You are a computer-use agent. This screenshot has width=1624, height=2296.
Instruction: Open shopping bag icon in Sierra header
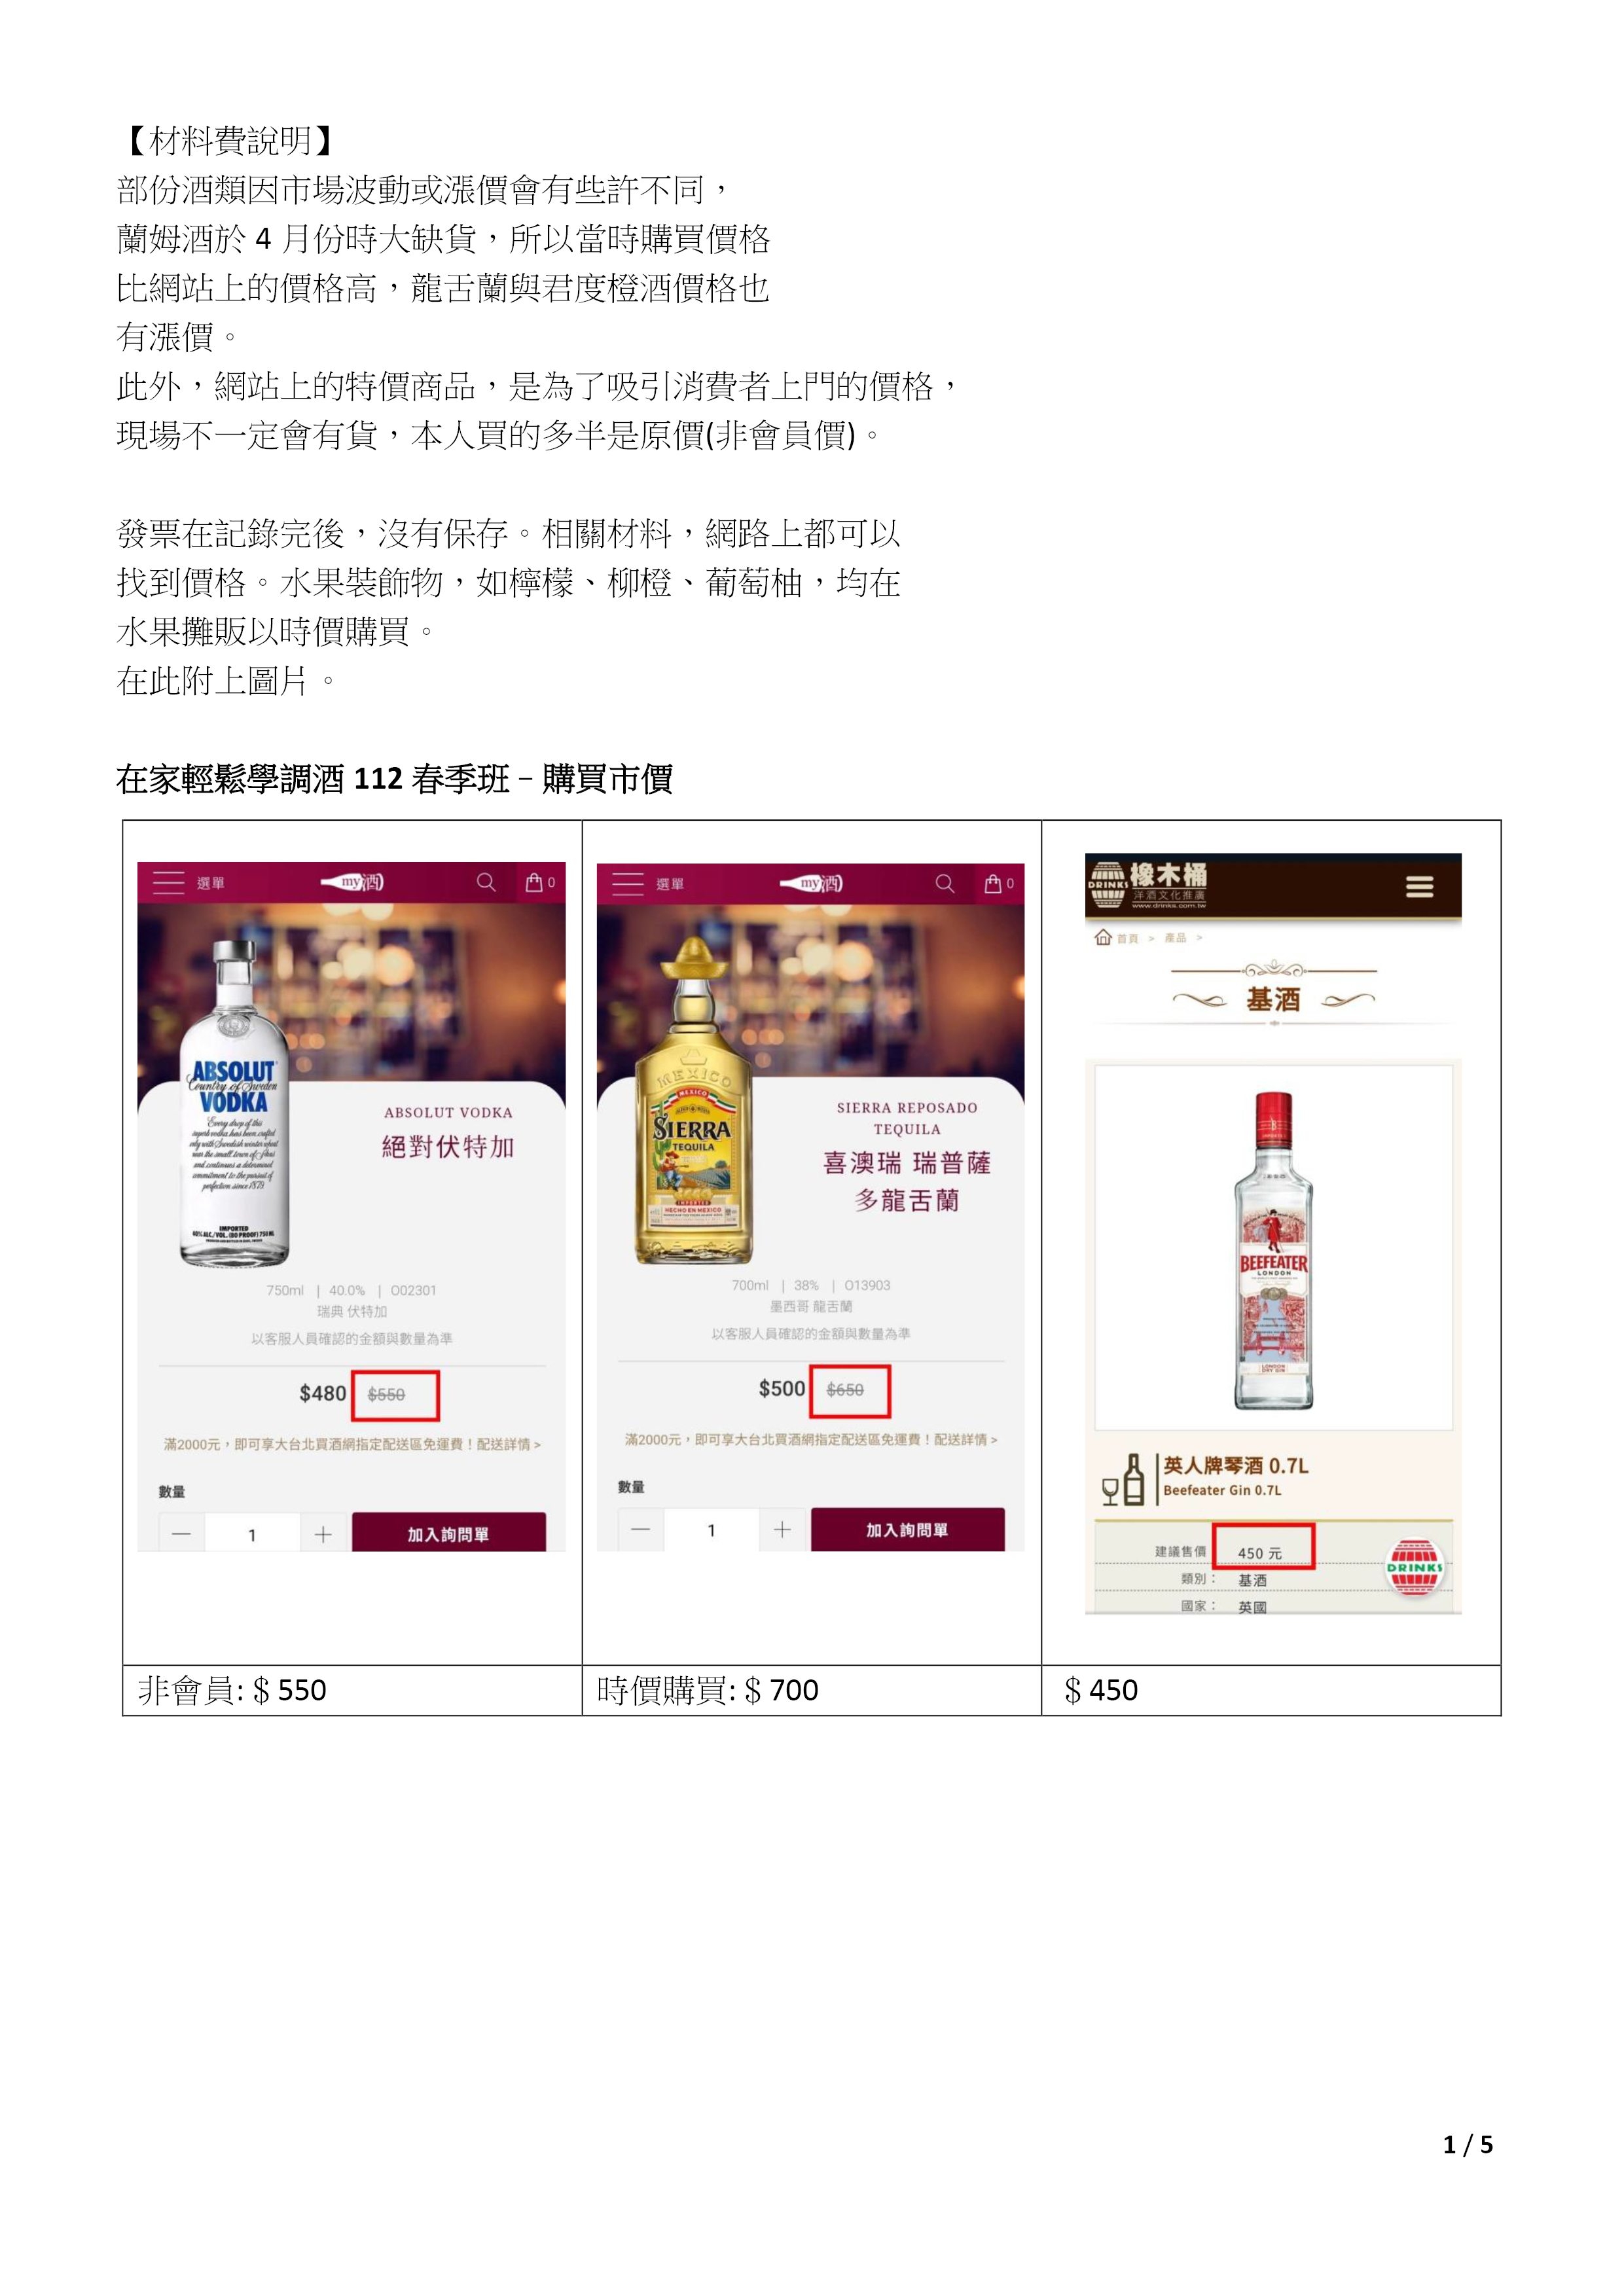993,883
